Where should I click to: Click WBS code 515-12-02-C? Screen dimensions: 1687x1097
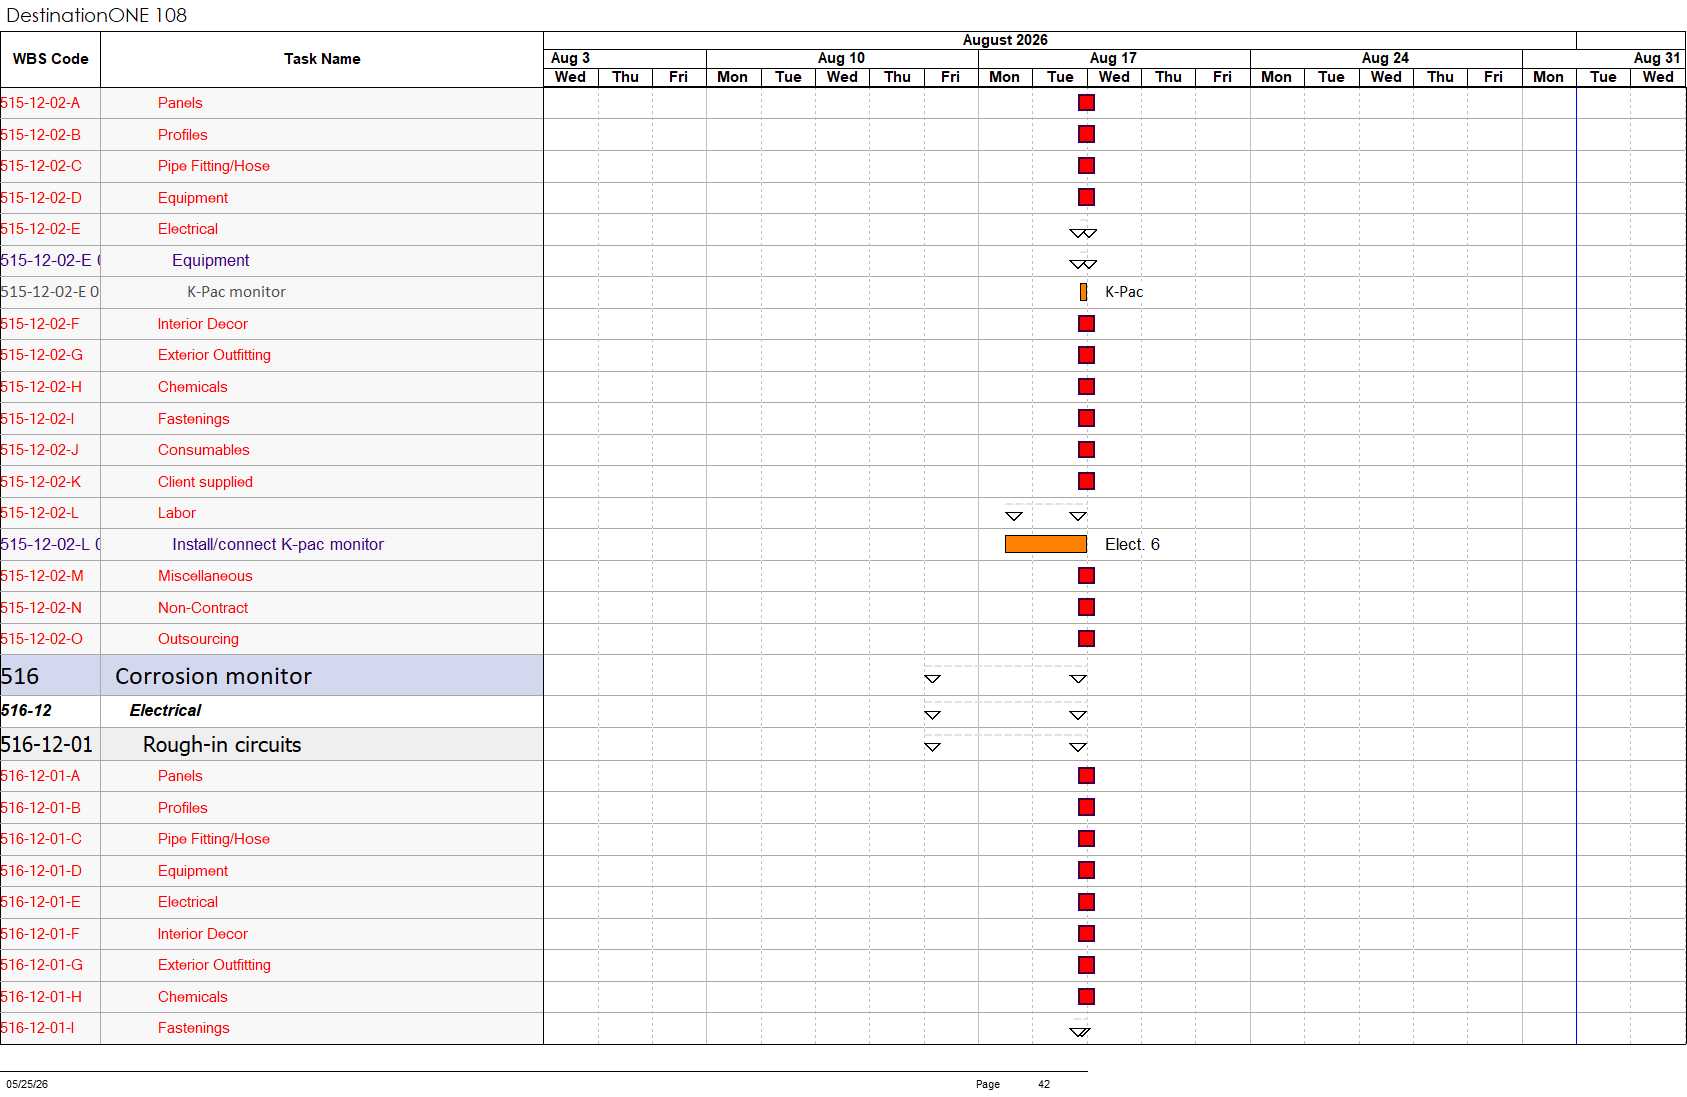[41, 166]
